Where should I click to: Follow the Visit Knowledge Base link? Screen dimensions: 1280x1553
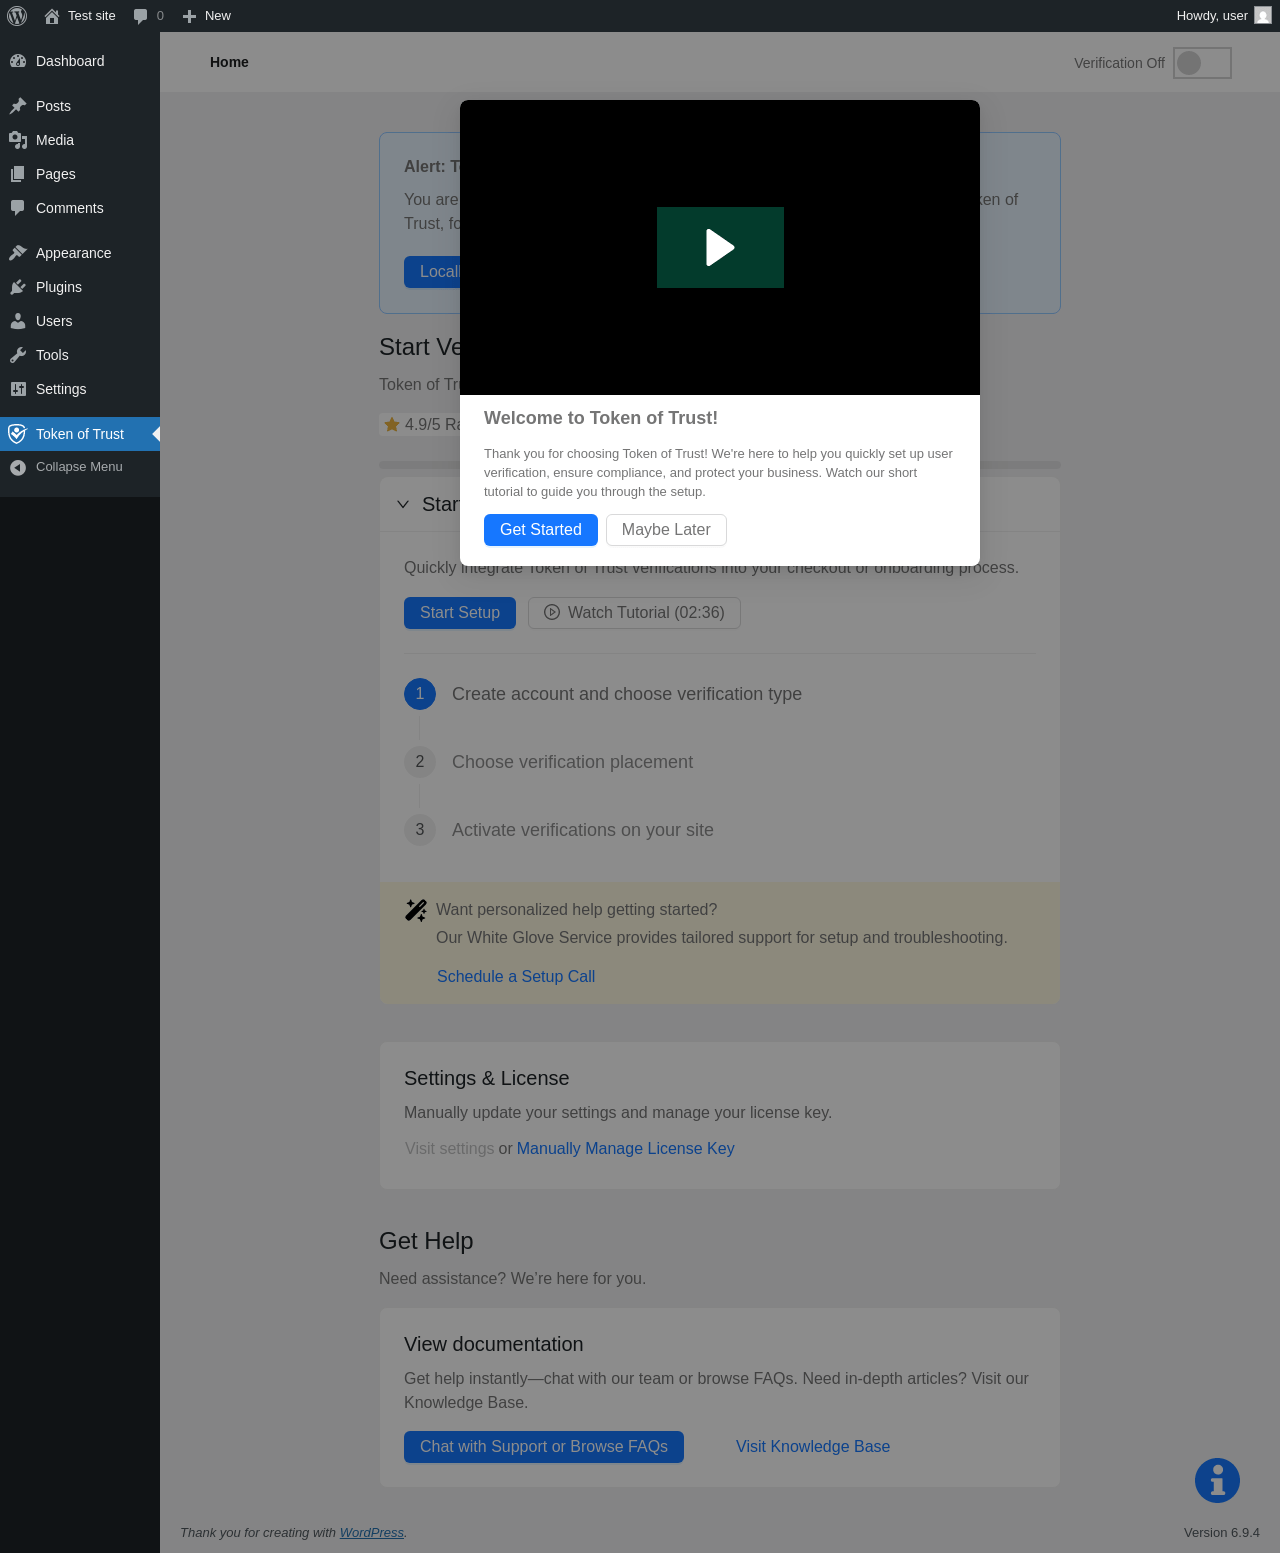click(813, 1447)
